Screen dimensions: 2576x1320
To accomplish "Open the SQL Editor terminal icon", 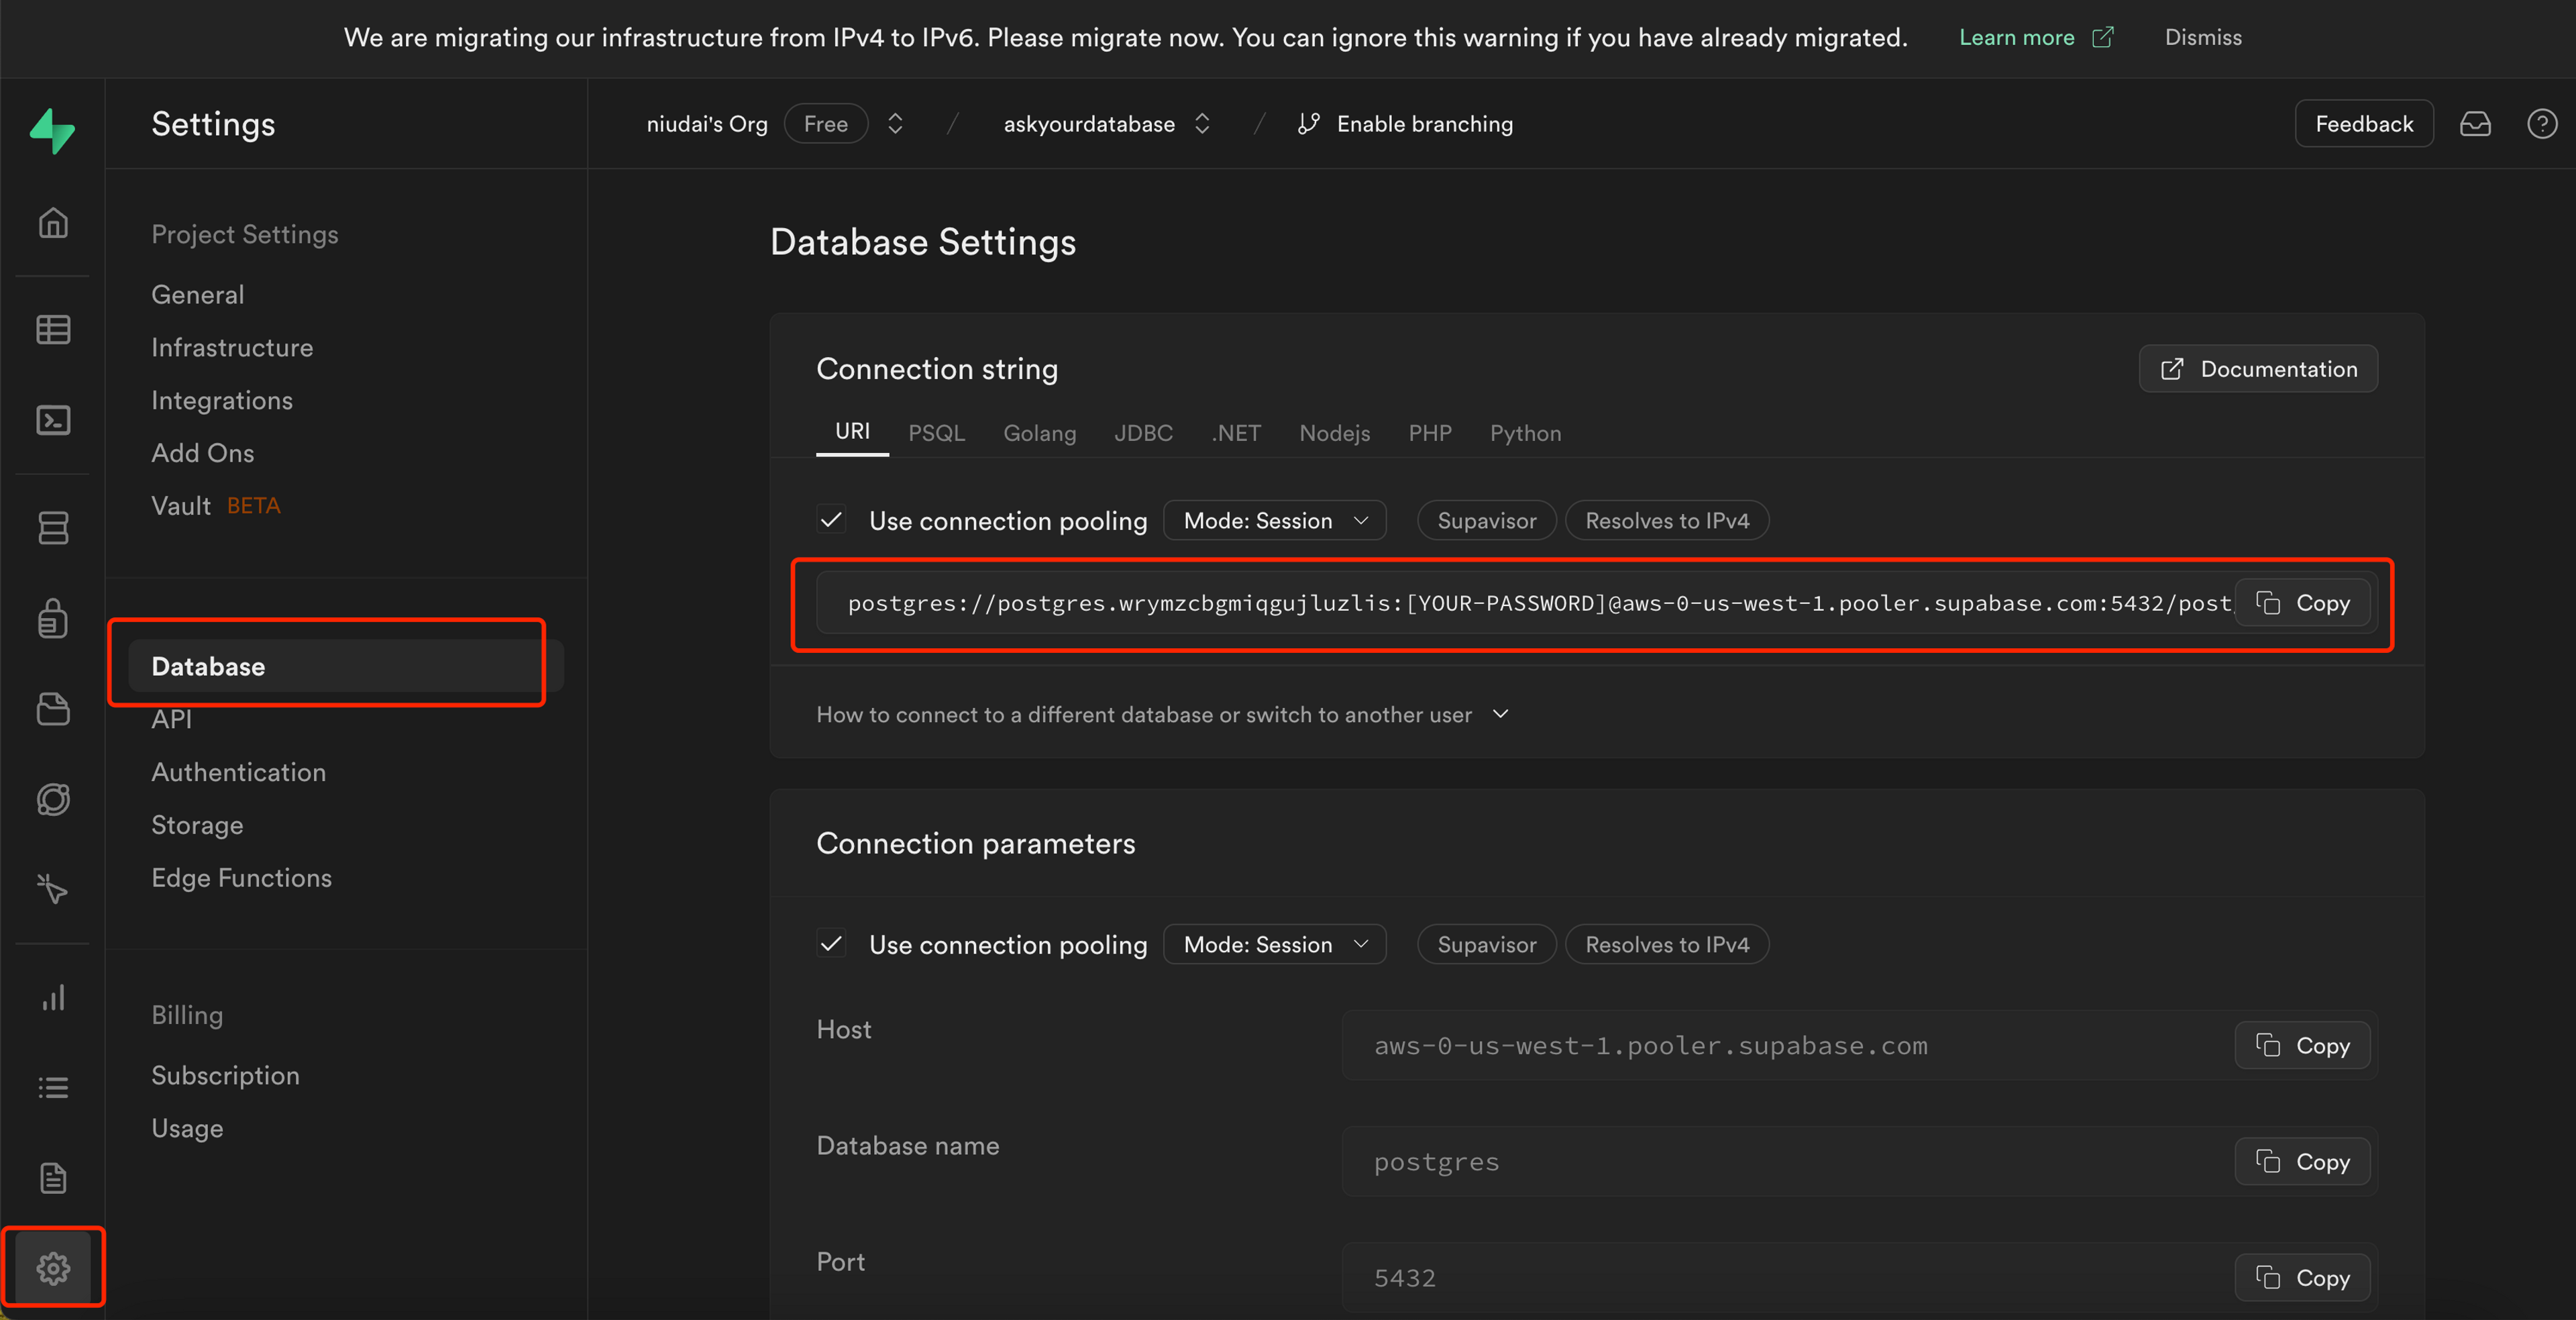I will (x=53, y=420).
